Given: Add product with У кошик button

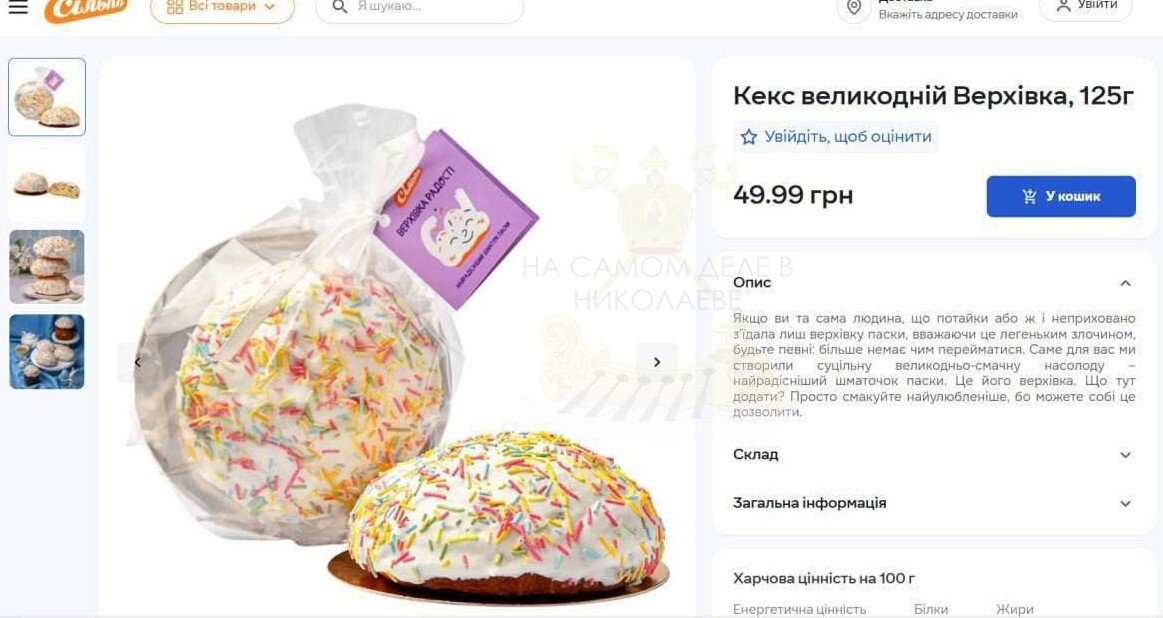Looking at the screenshot, I should point(1061,197).
